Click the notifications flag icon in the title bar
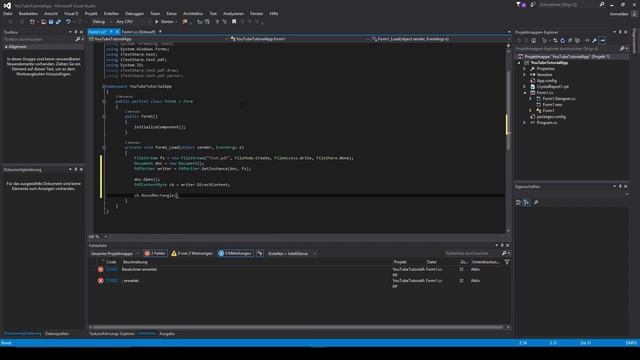This screenshot has width=640, height=360. point(520,5)
